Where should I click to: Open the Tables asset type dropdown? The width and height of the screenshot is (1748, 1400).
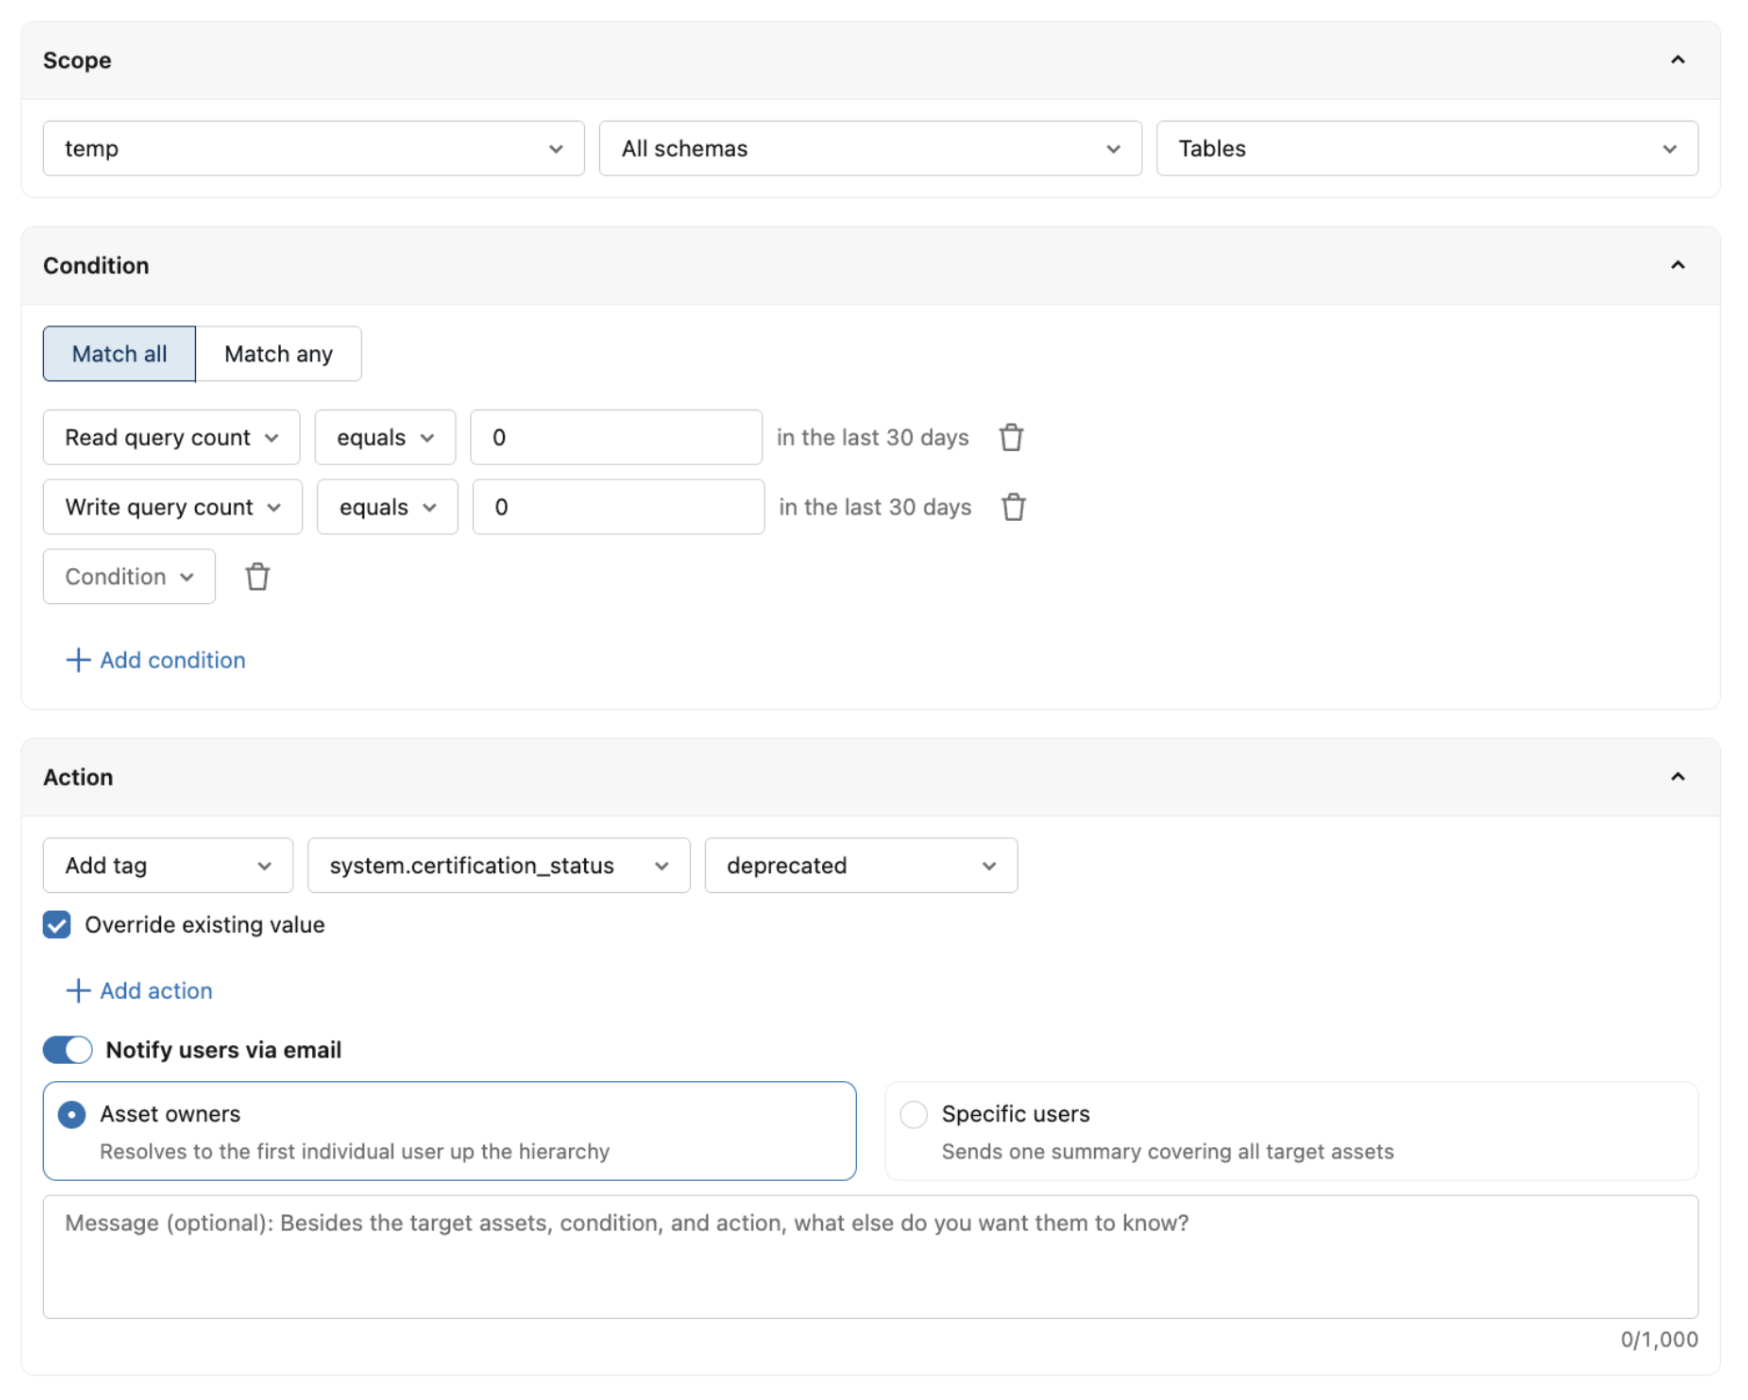pyautogui.click(x=1427, y=148)
